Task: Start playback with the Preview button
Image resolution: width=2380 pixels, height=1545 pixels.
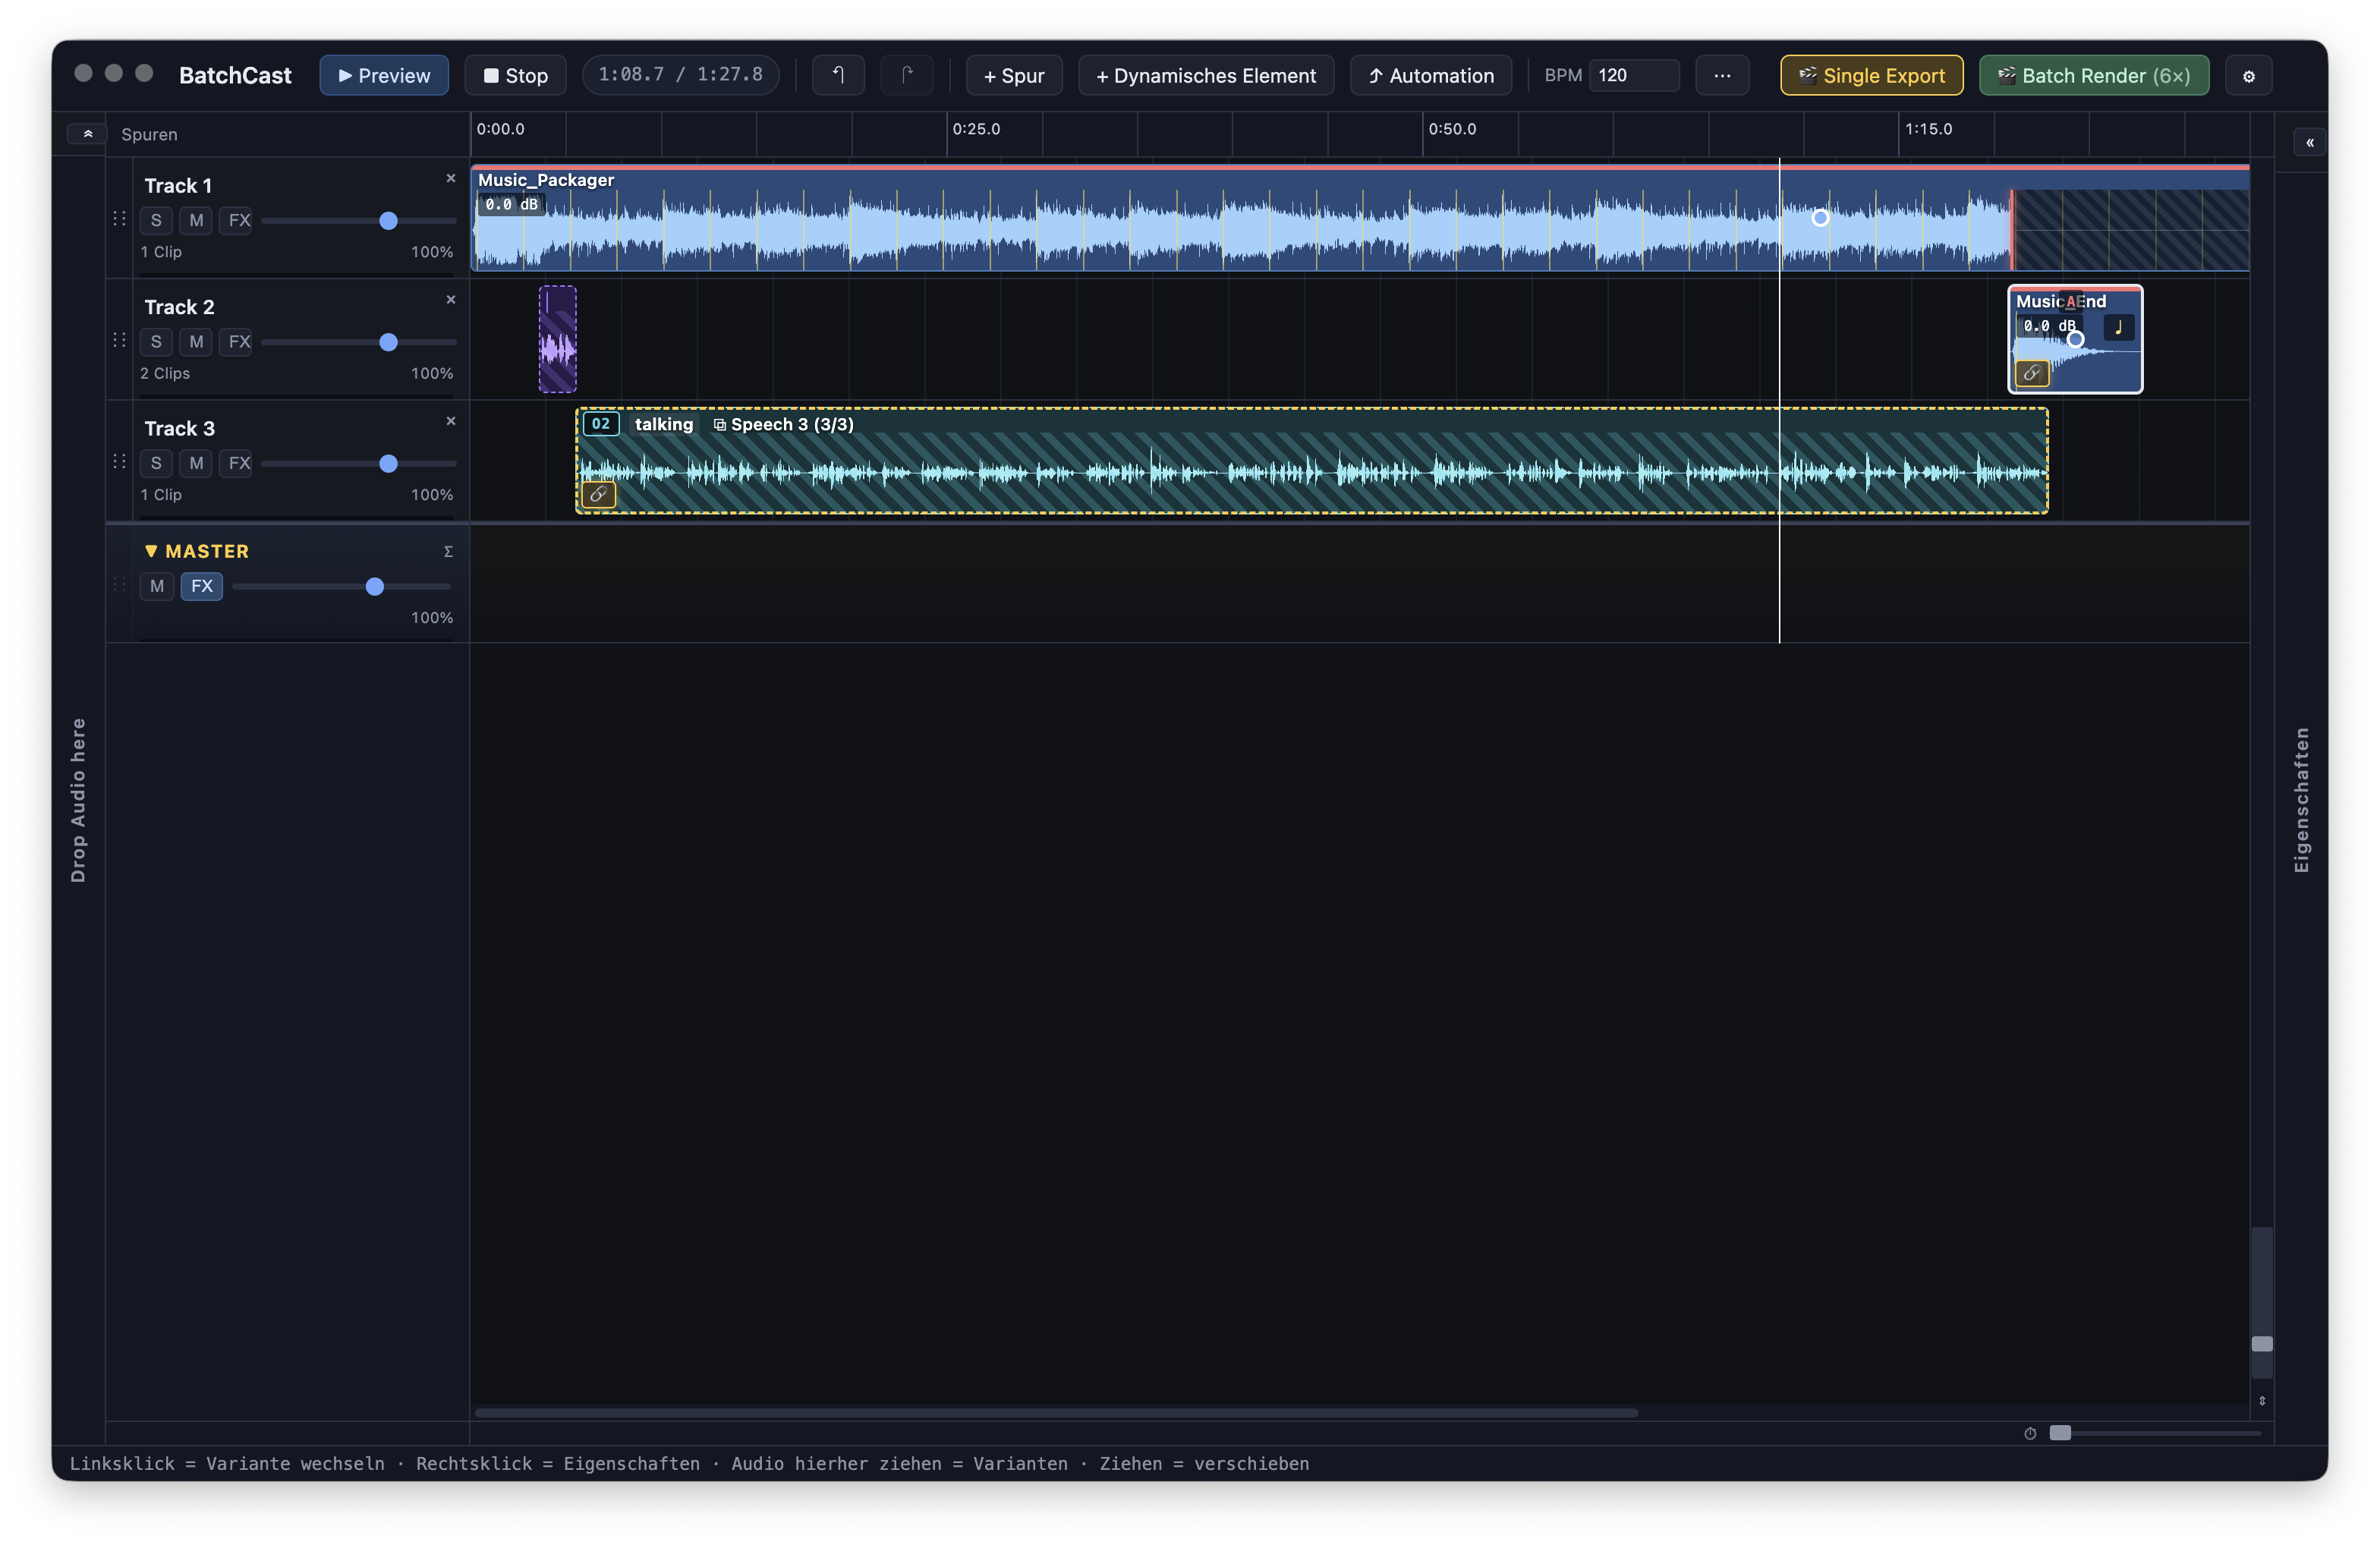Action: pyautogui.click(x=384, y=75)
